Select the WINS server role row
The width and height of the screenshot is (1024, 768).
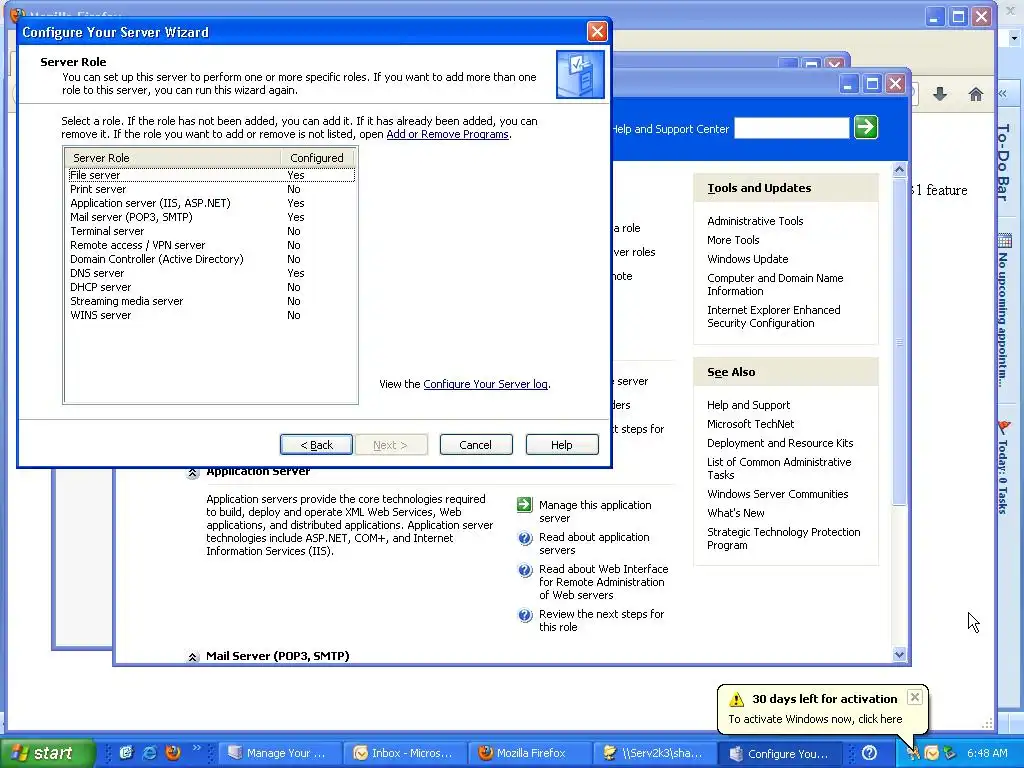(211, 315)
